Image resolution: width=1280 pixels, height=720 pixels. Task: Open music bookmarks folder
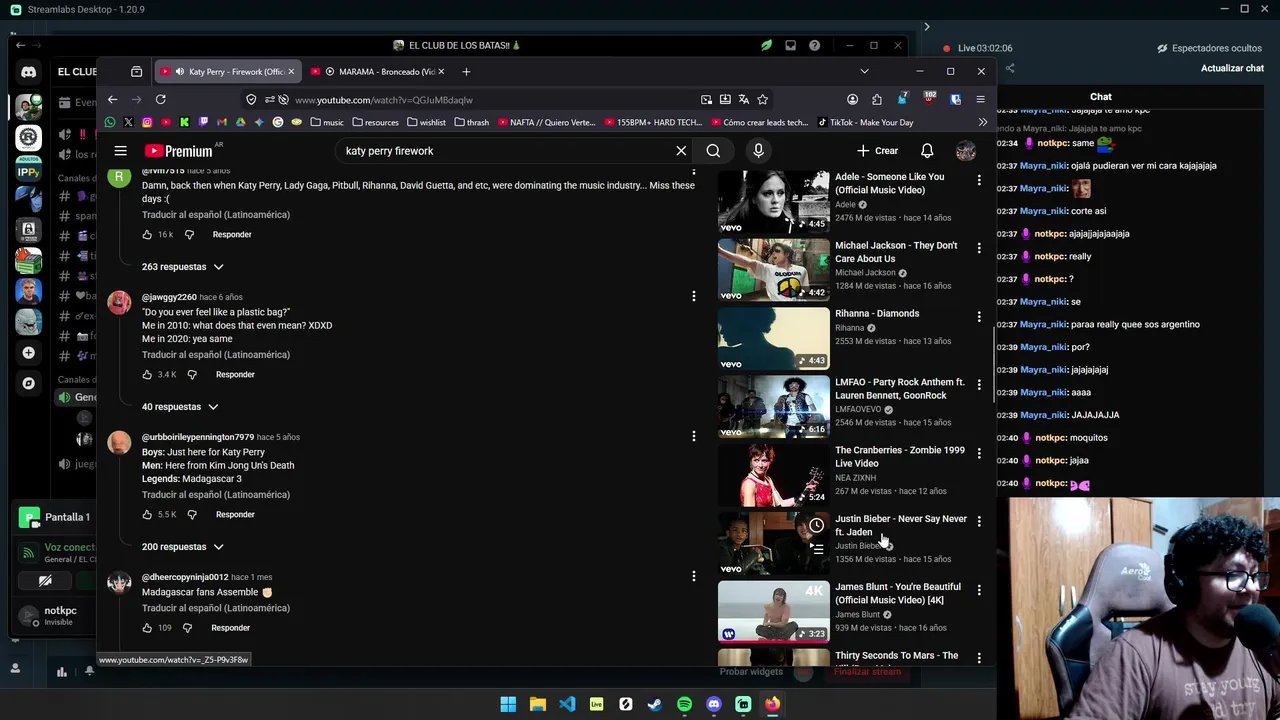point(327,122)
